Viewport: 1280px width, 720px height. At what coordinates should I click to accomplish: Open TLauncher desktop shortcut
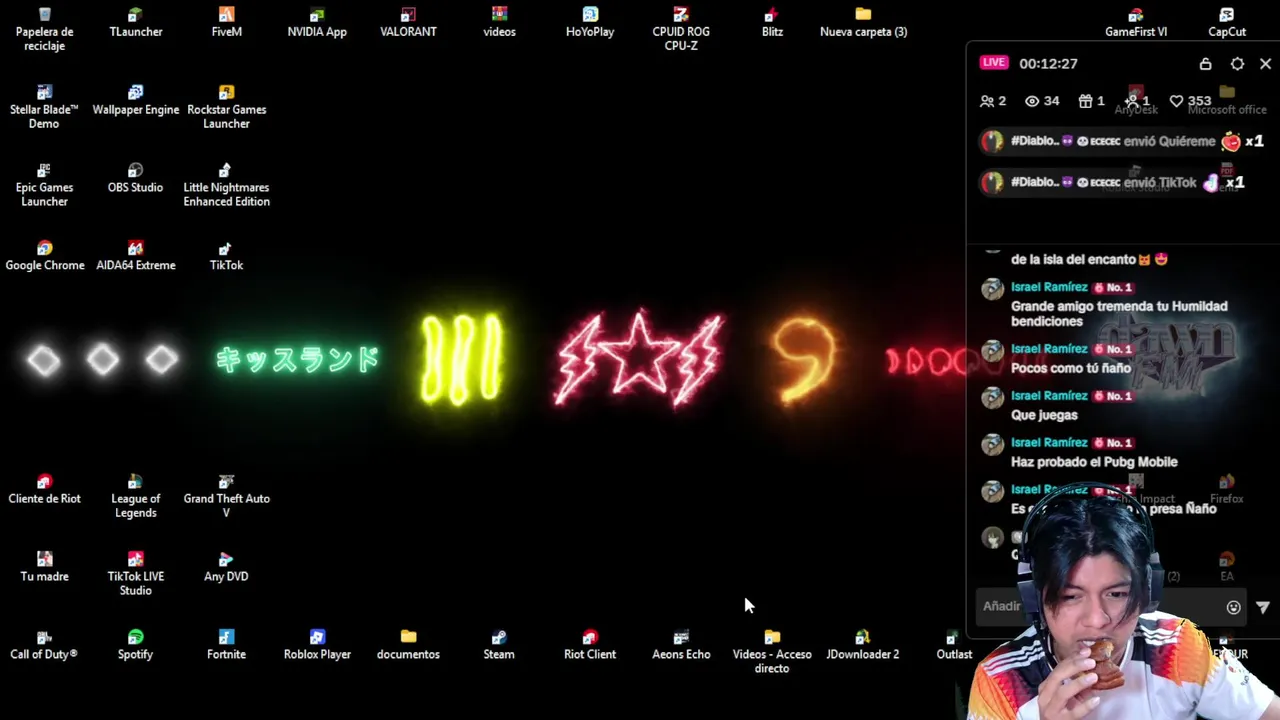tap(135, 22)
